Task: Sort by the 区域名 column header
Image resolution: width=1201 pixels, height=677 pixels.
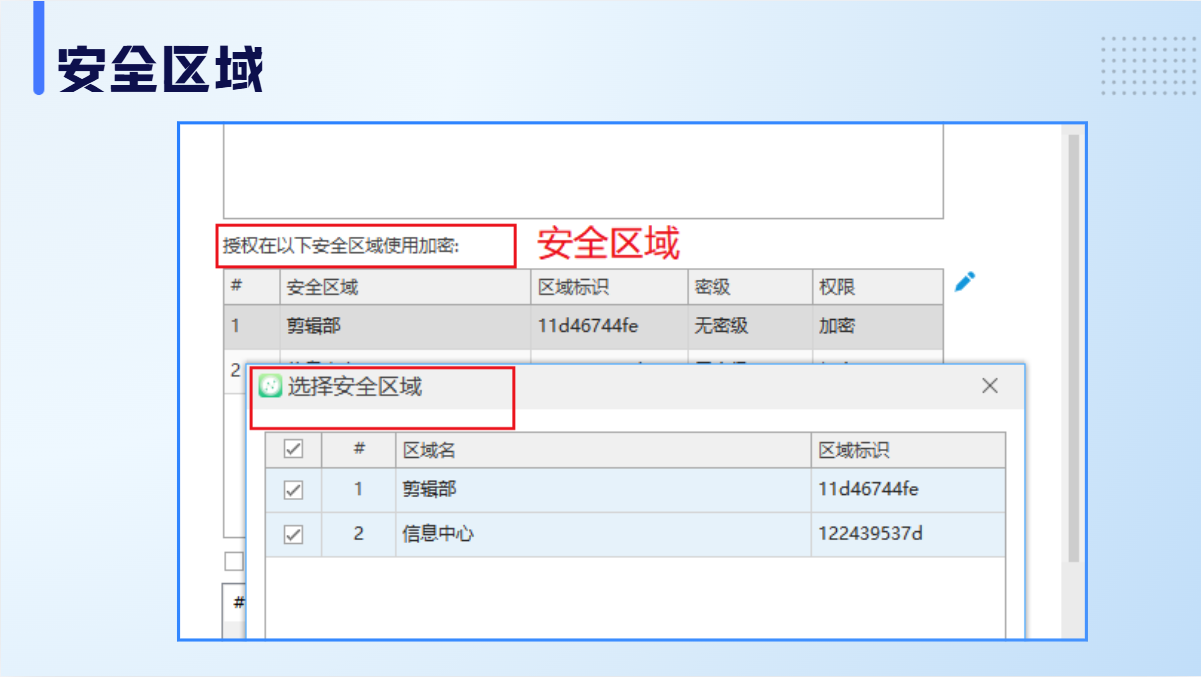Action: 429,450
